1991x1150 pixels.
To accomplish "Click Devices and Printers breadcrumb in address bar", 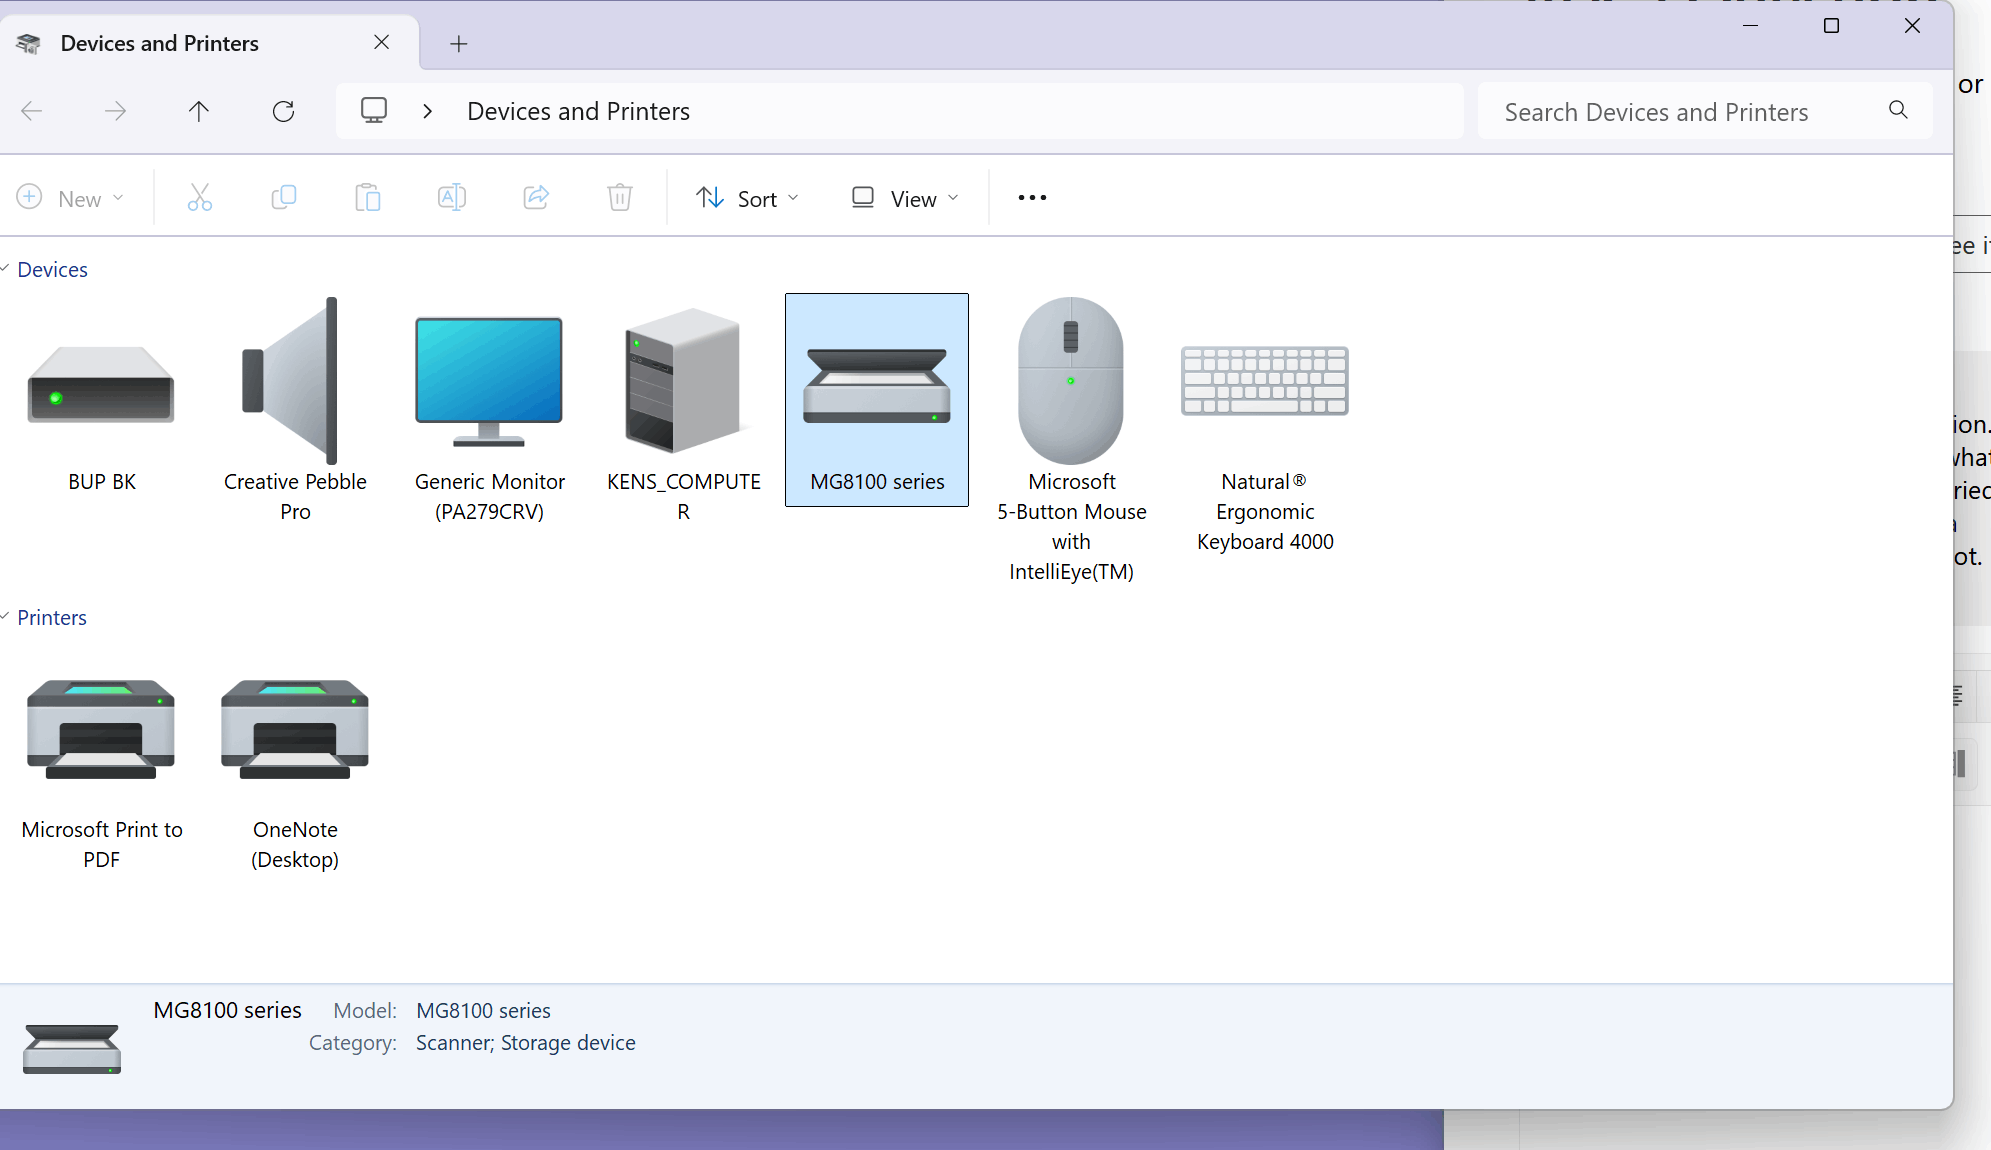I will click(578, 111).
